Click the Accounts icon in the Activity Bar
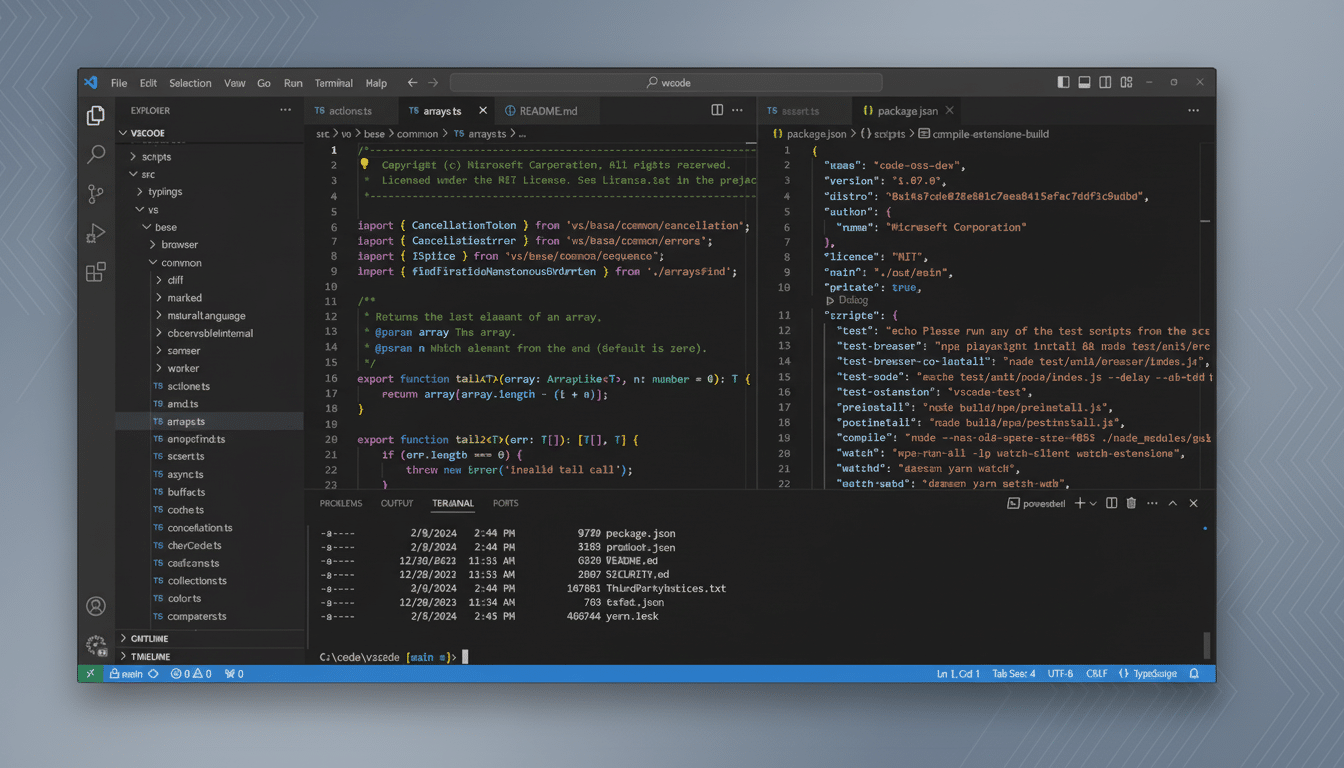1344x768 pixels. click(x=95, y=605)
